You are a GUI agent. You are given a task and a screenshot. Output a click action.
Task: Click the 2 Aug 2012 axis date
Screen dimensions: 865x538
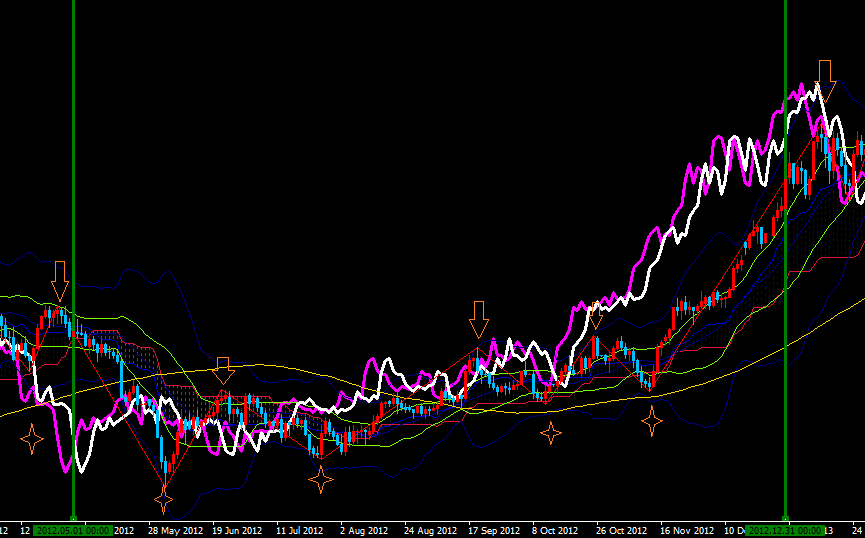[364, 531]
